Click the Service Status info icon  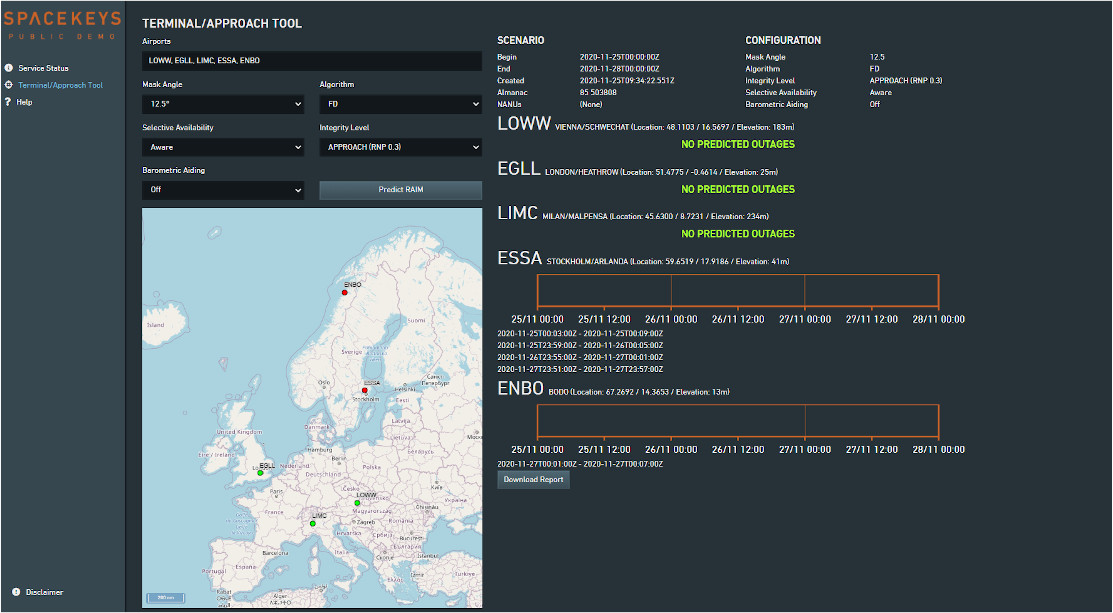9,68
